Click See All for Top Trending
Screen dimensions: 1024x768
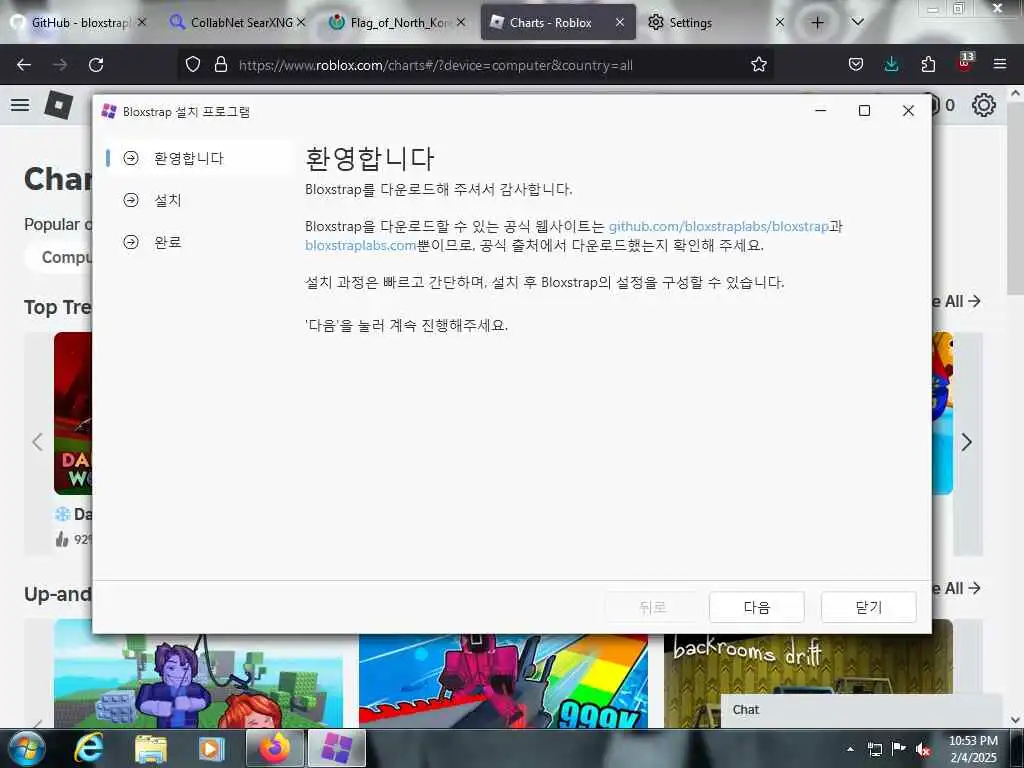[x=957, y=301]
